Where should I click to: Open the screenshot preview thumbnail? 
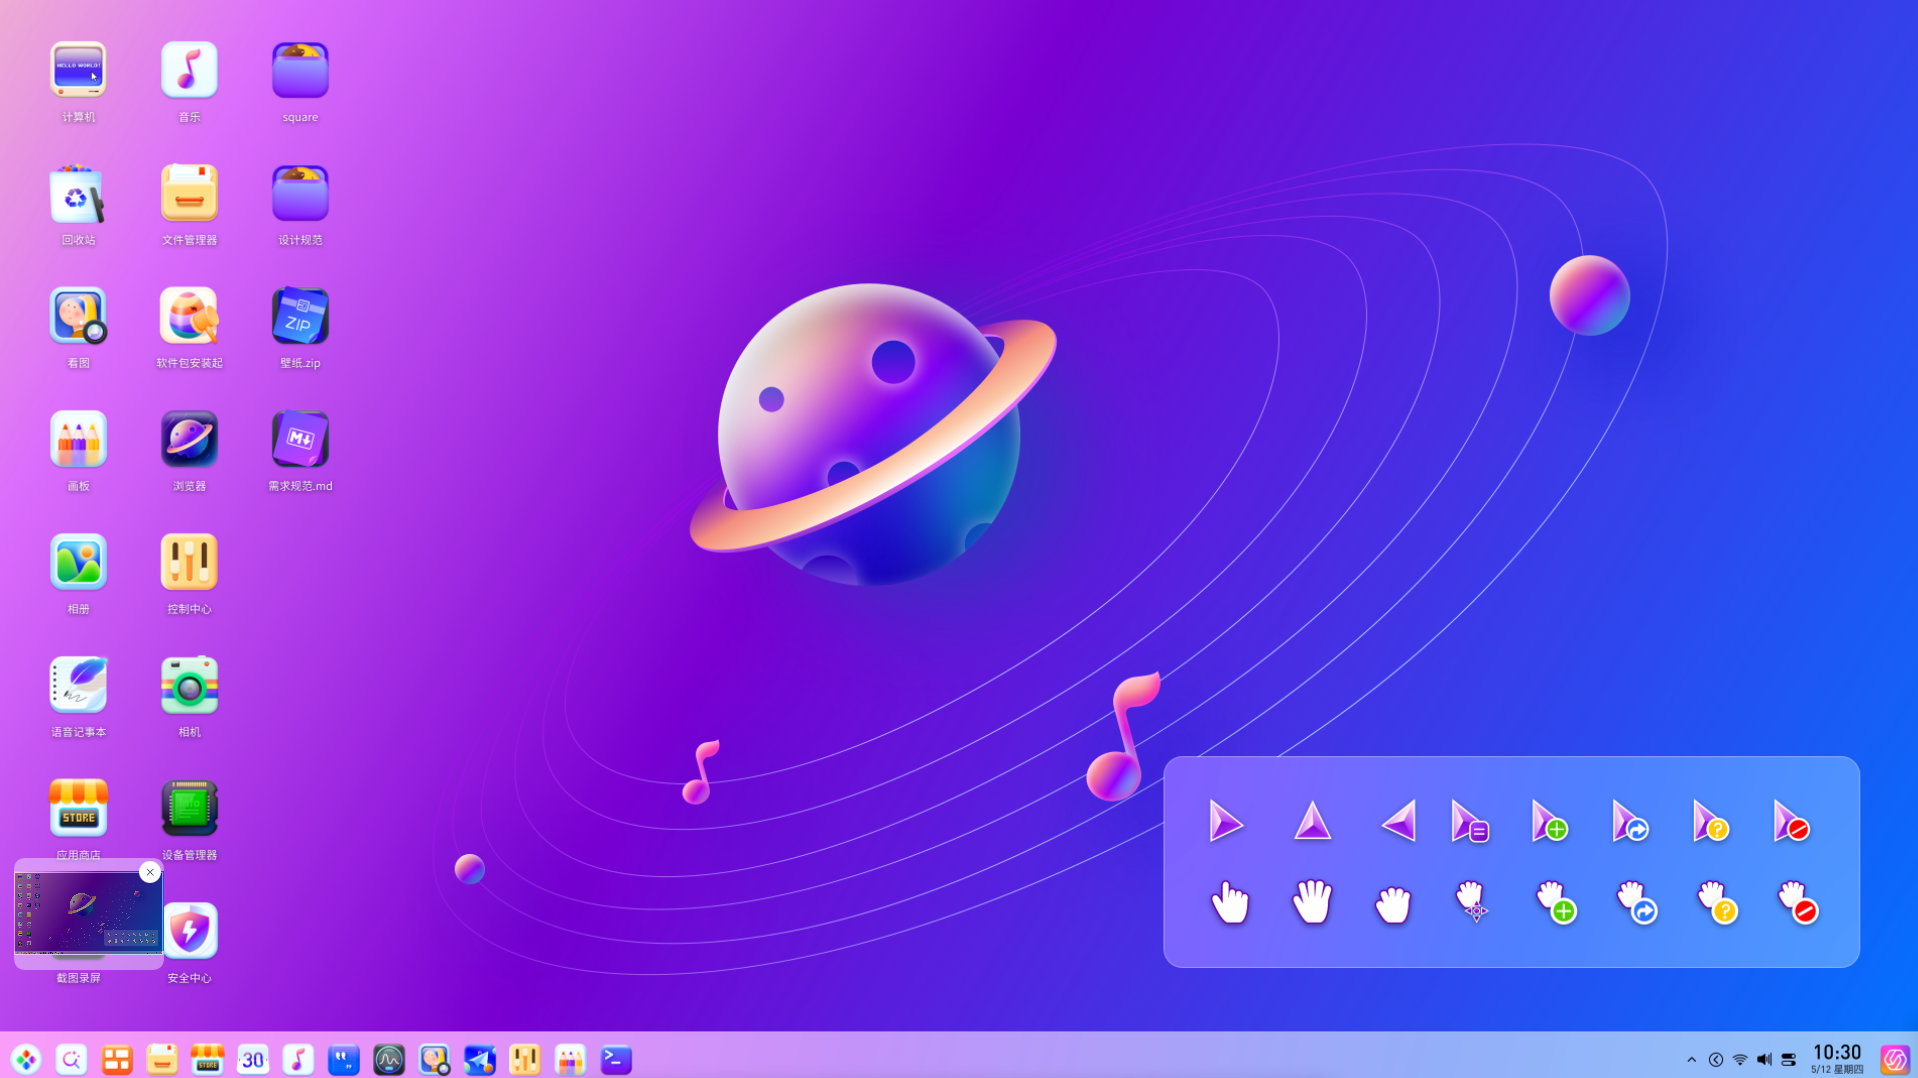(88, 912)
